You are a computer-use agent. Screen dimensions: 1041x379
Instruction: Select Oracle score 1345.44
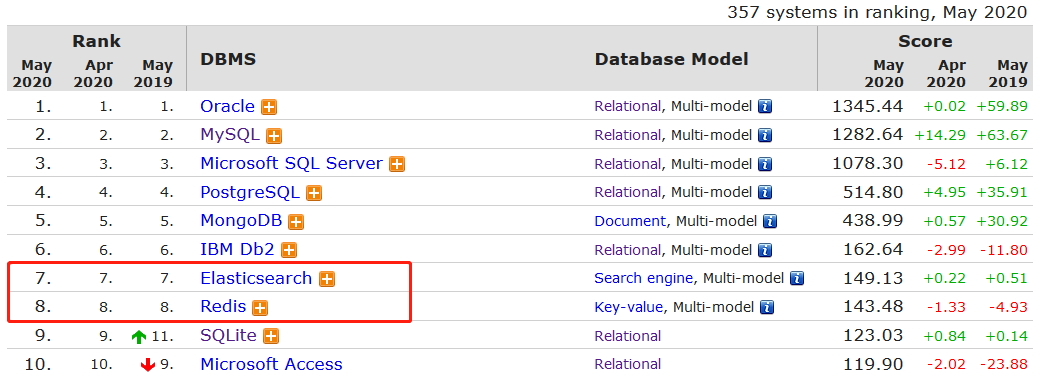[868, 106]
